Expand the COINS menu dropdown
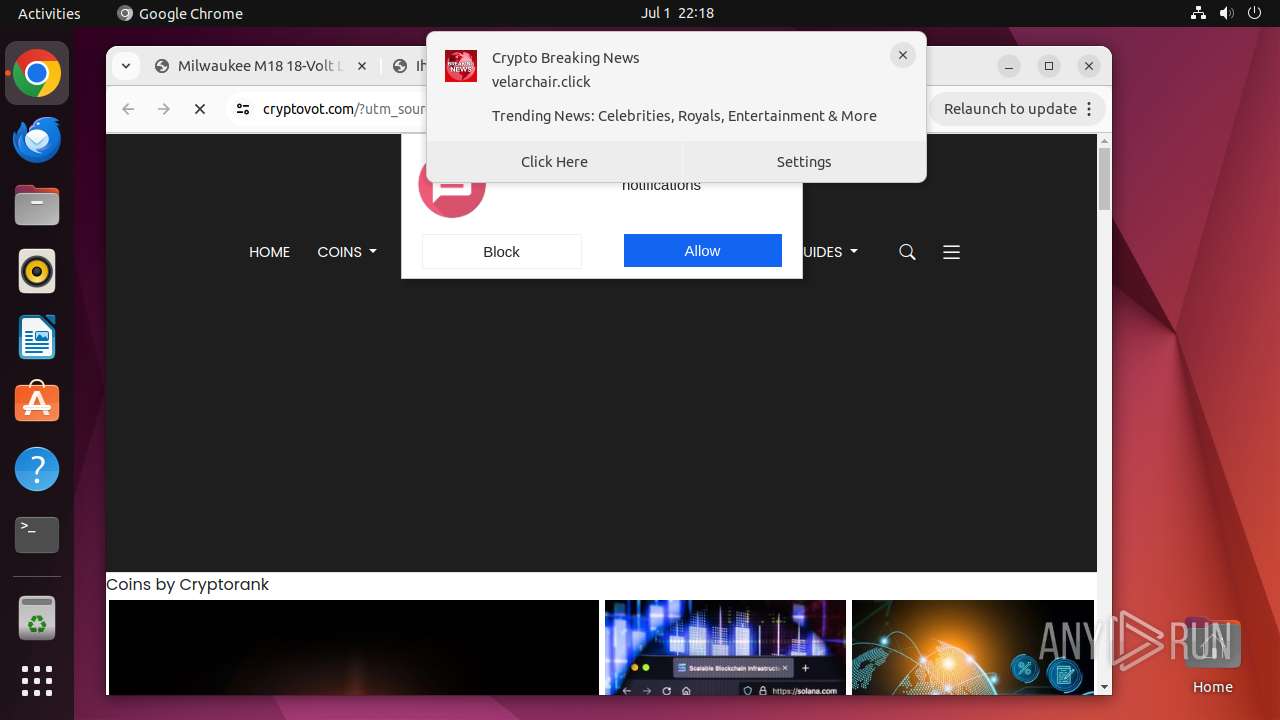Screen dimensions: 1280x720 pyautogui.click(x=347, y=252)
